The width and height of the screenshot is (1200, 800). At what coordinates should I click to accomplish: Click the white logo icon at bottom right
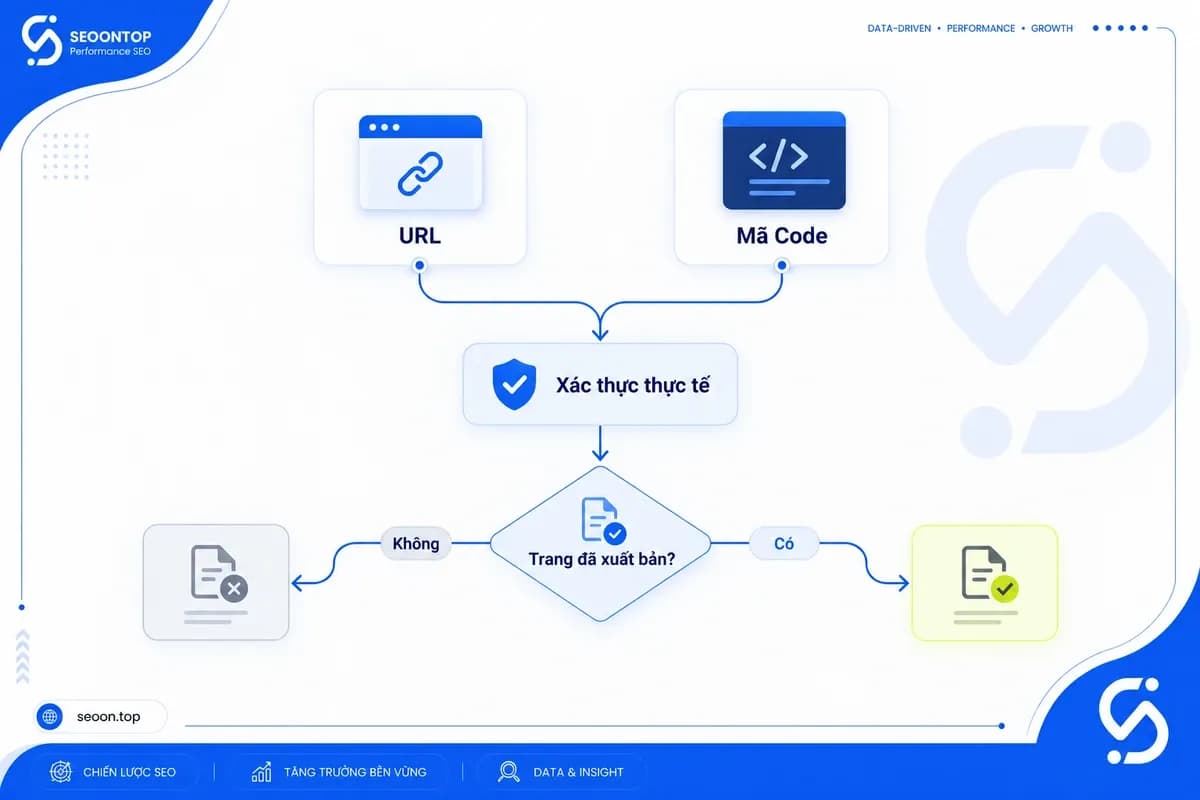[1133, 720]
